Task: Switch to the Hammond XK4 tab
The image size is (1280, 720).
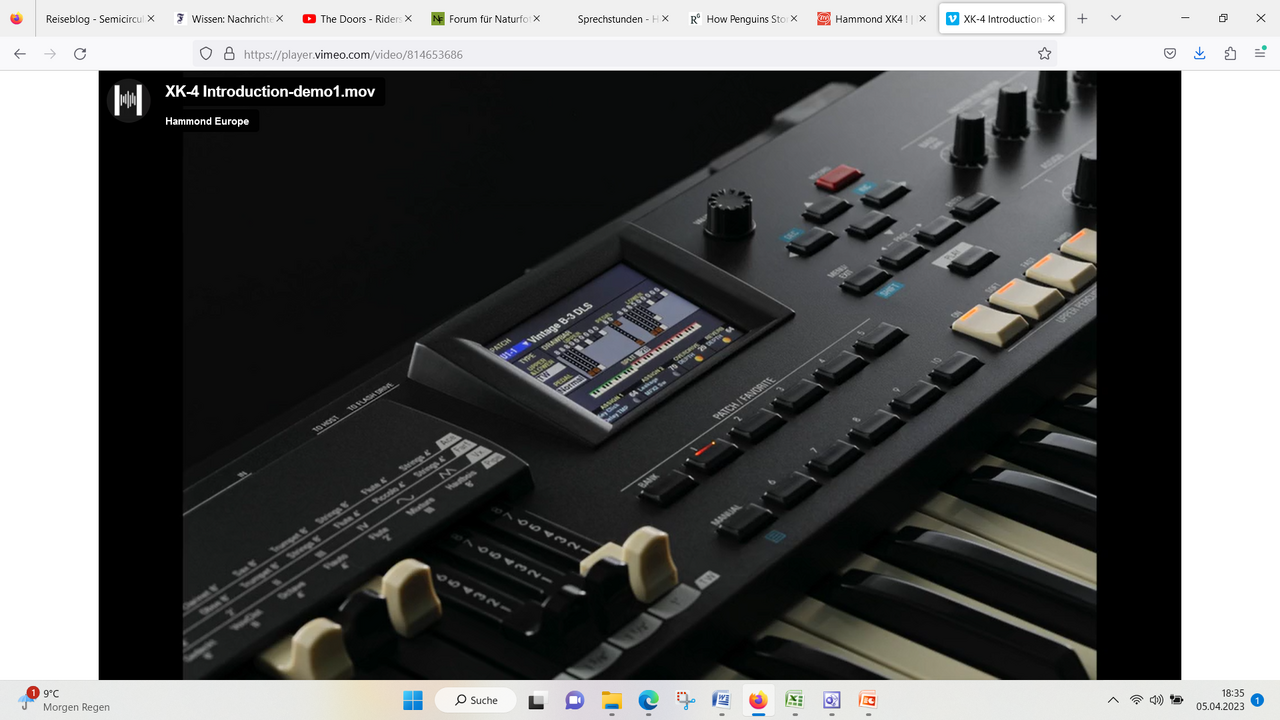Action: 868,19
